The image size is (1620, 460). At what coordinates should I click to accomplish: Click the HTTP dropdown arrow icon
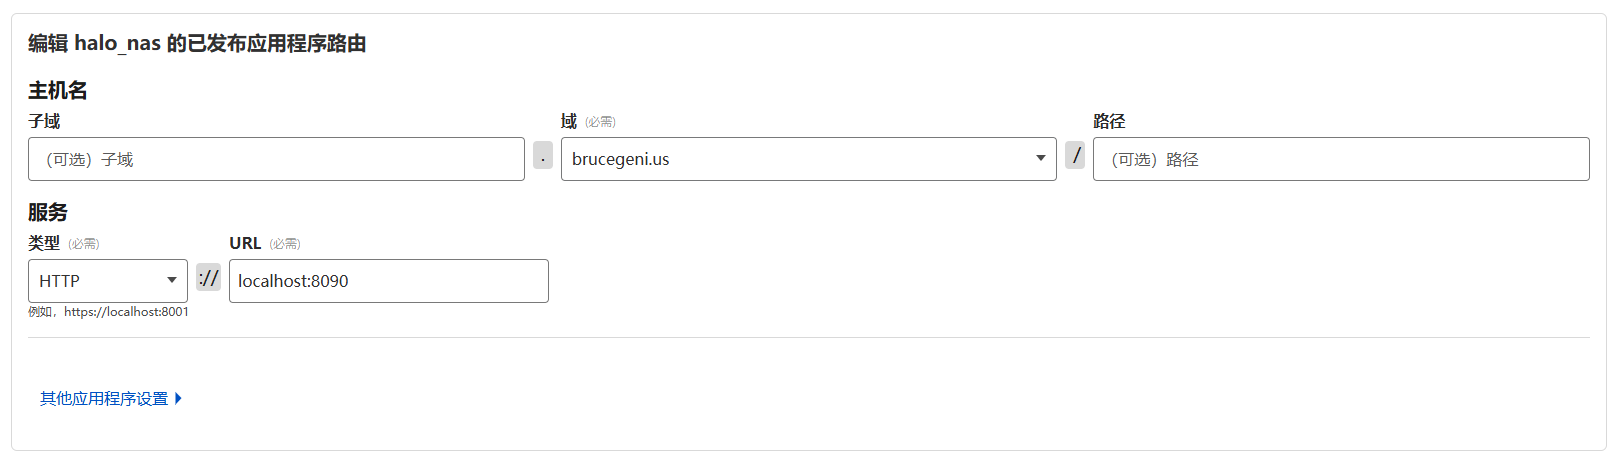point(172,280)
